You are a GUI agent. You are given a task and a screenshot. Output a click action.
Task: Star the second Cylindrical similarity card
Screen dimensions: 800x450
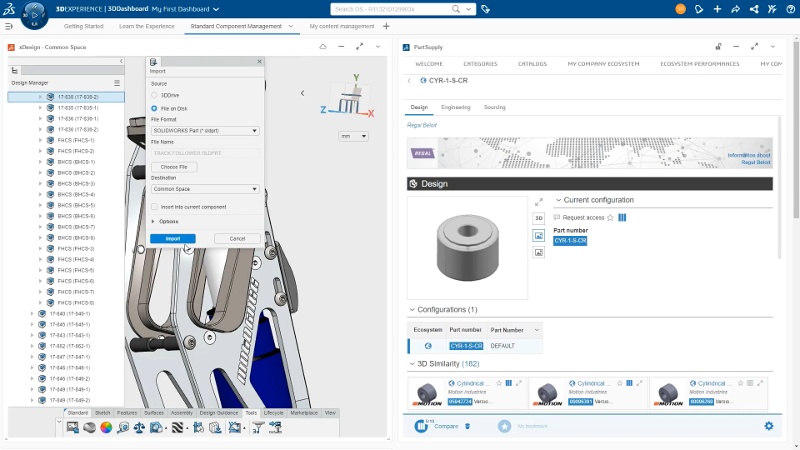[x=619, y=383]
